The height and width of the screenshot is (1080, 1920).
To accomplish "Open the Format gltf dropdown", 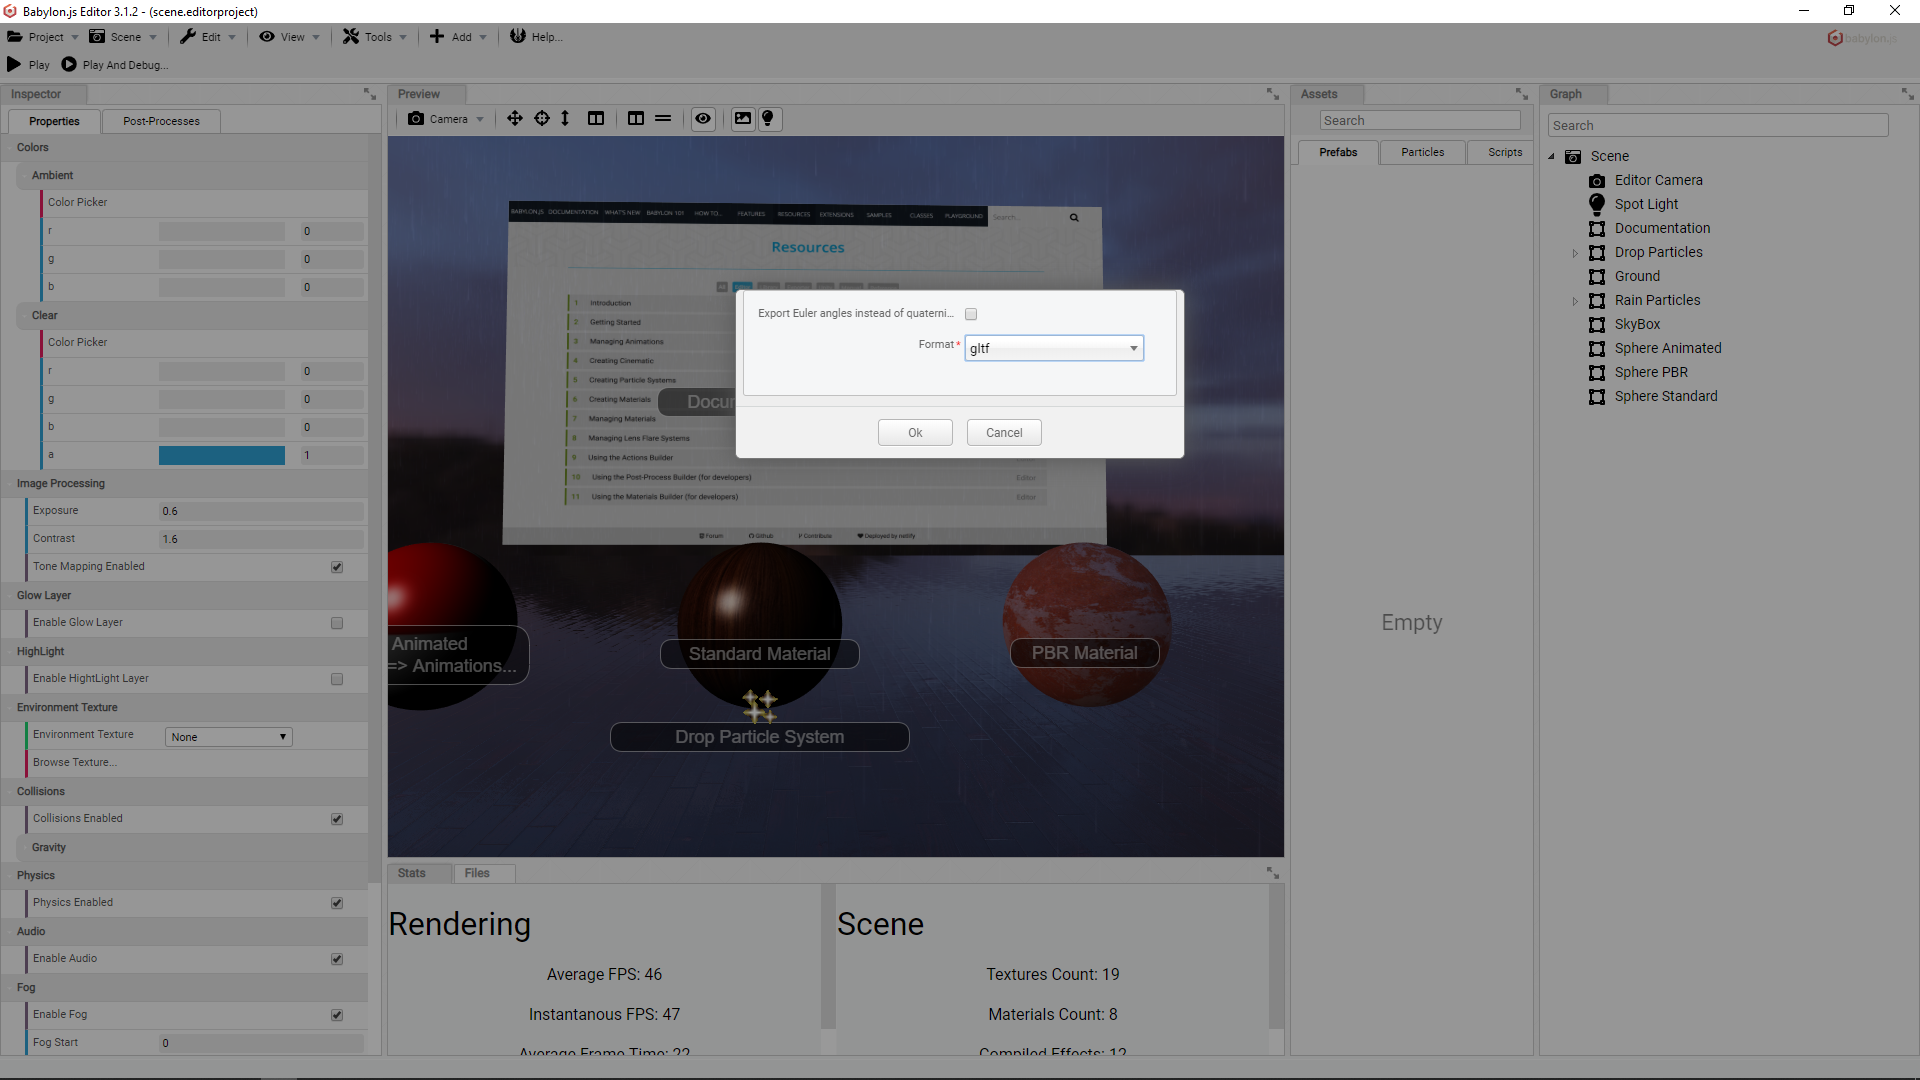I will click(1054, 348).
